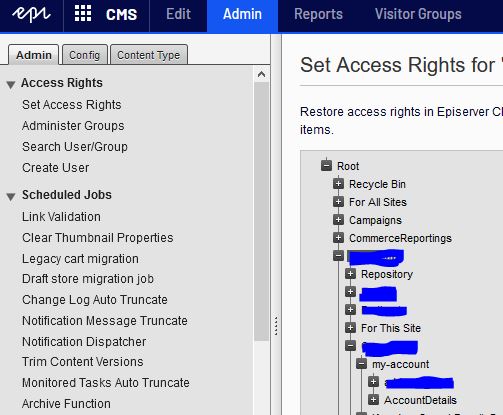Collapse the Scheduled Jobs section

point(11,196)
